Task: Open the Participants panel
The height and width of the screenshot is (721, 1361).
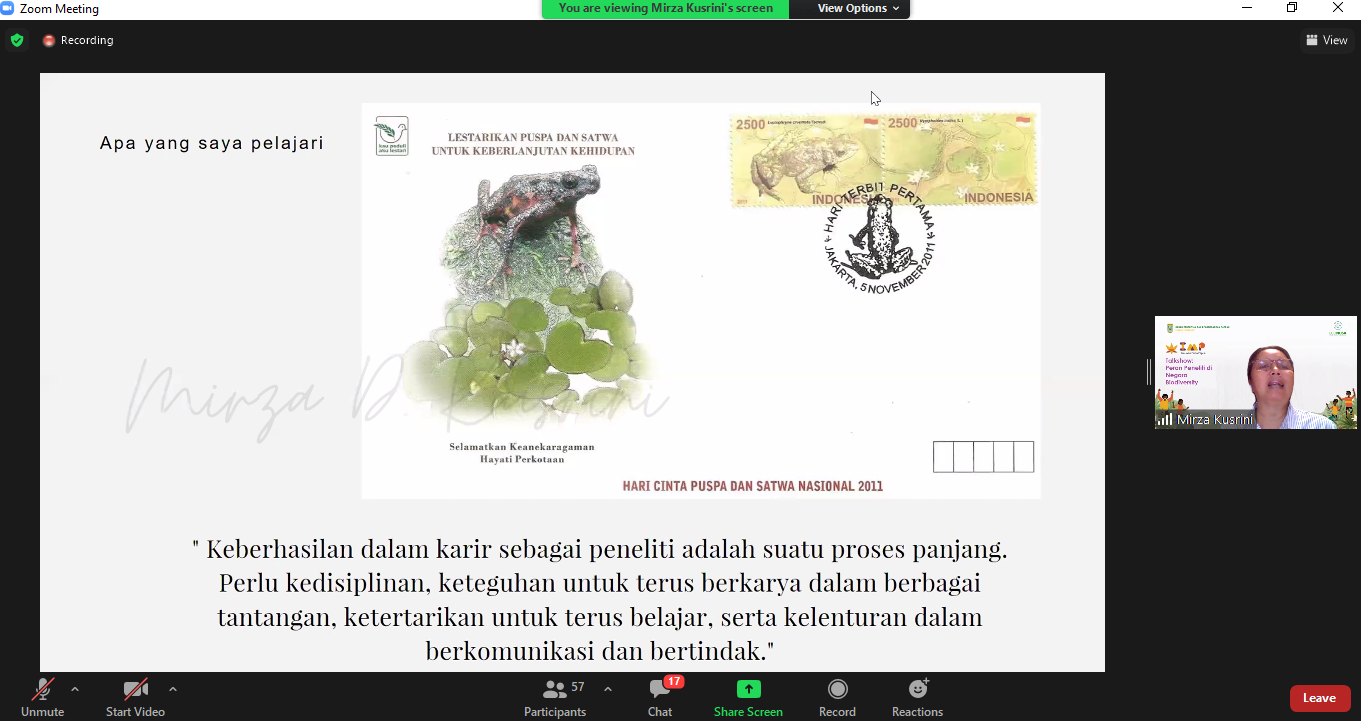Action: pos(555,697)
